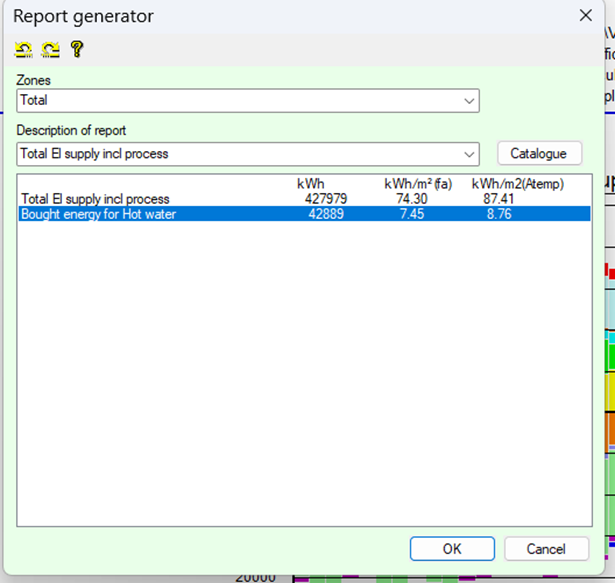Click the undo arrow toolbar icon
The image size is (615, 583).
[24, 49]
